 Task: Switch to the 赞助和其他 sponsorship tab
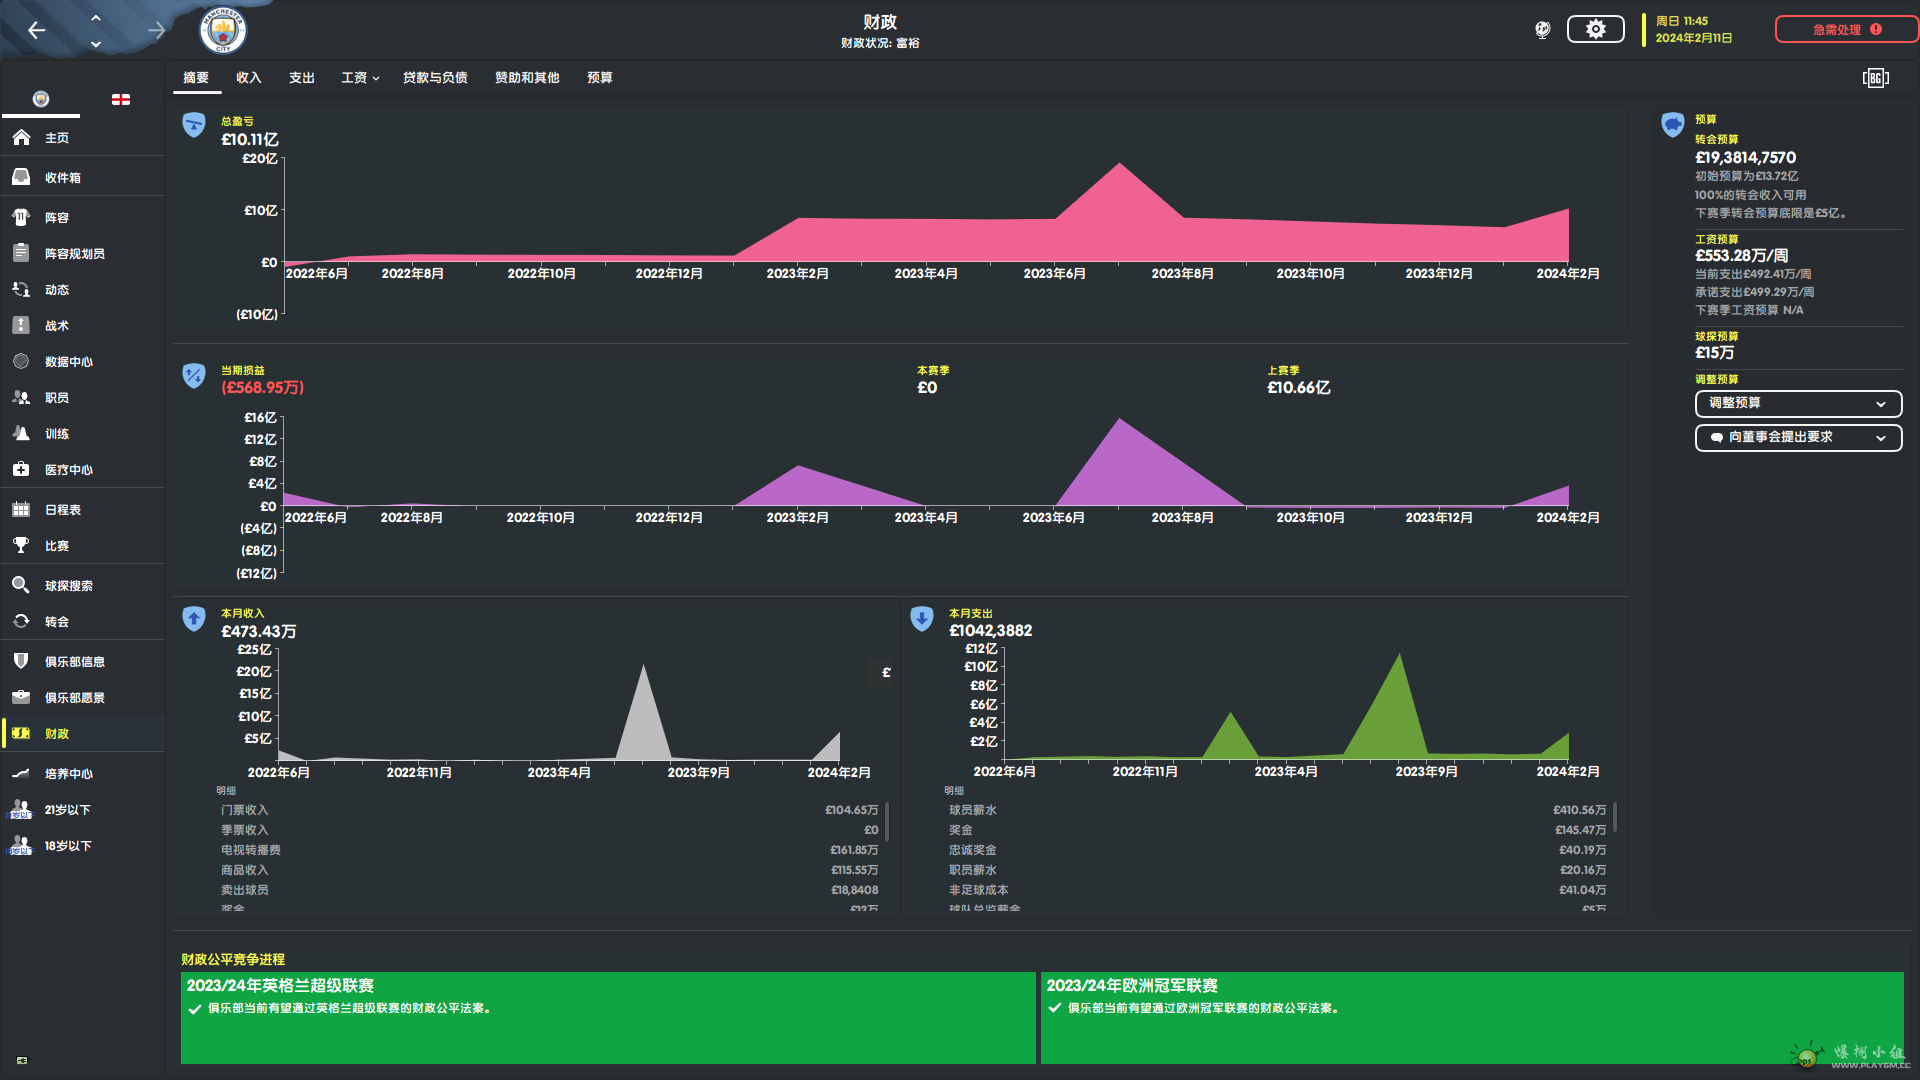(527, 78)
